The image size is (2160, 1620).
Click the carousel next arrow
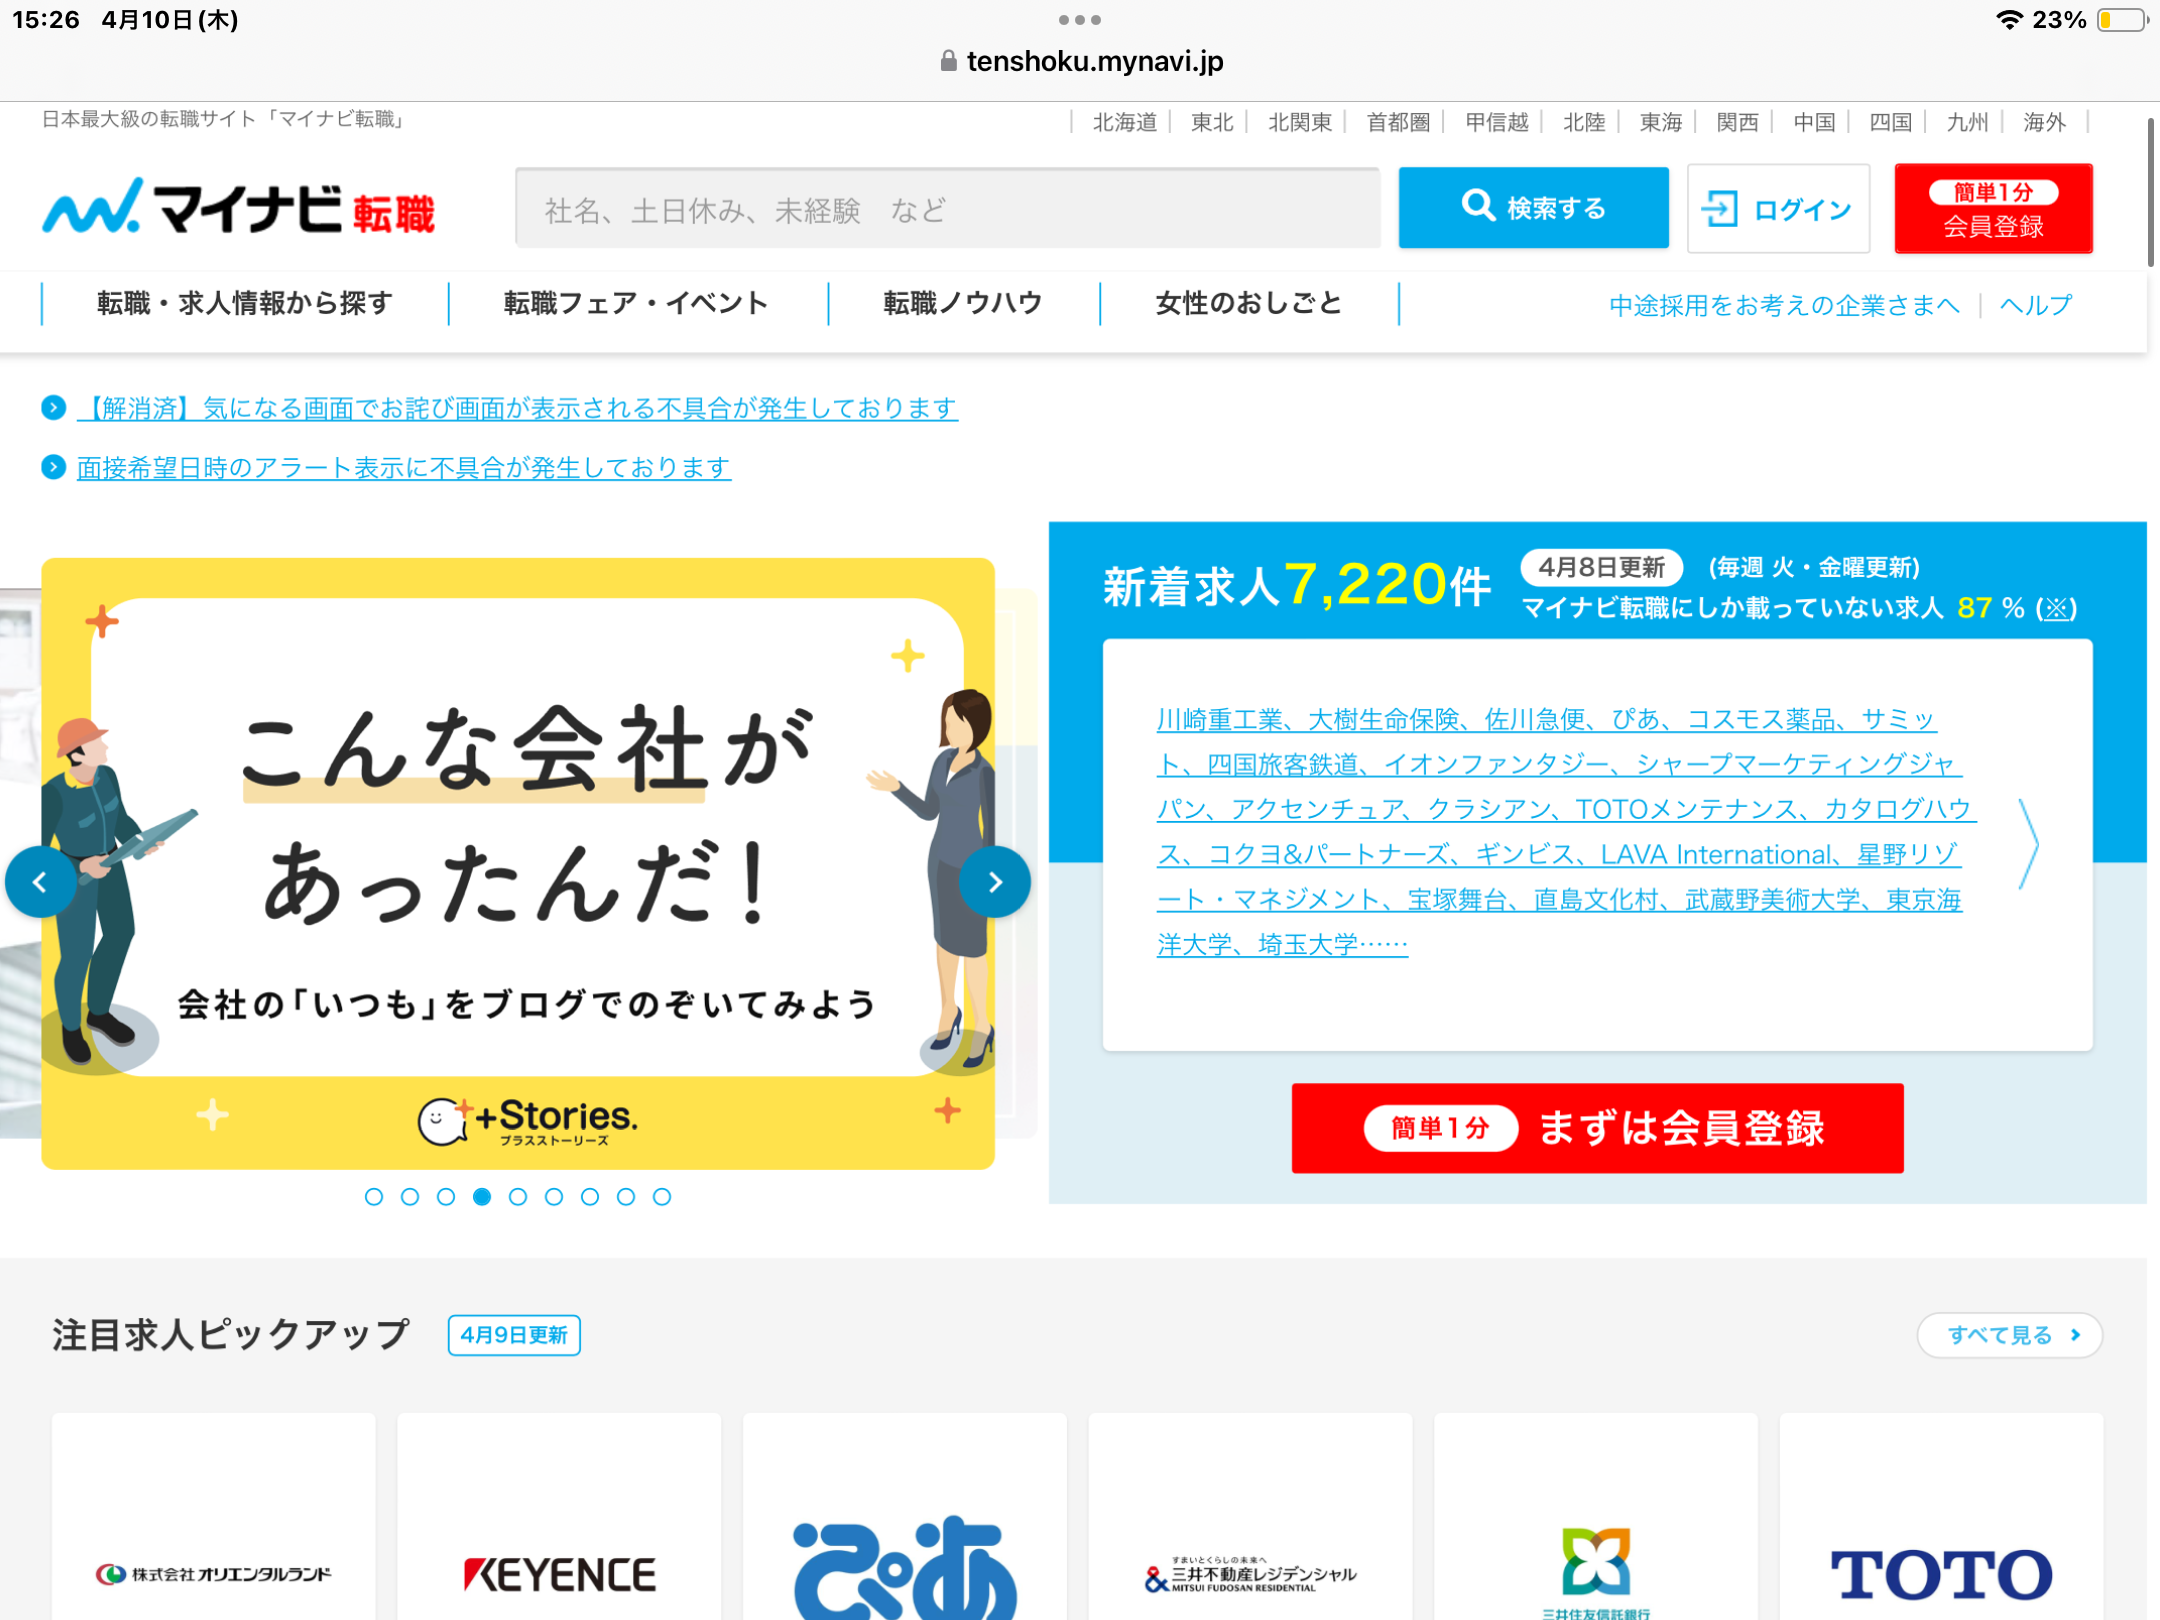(995, 882)
